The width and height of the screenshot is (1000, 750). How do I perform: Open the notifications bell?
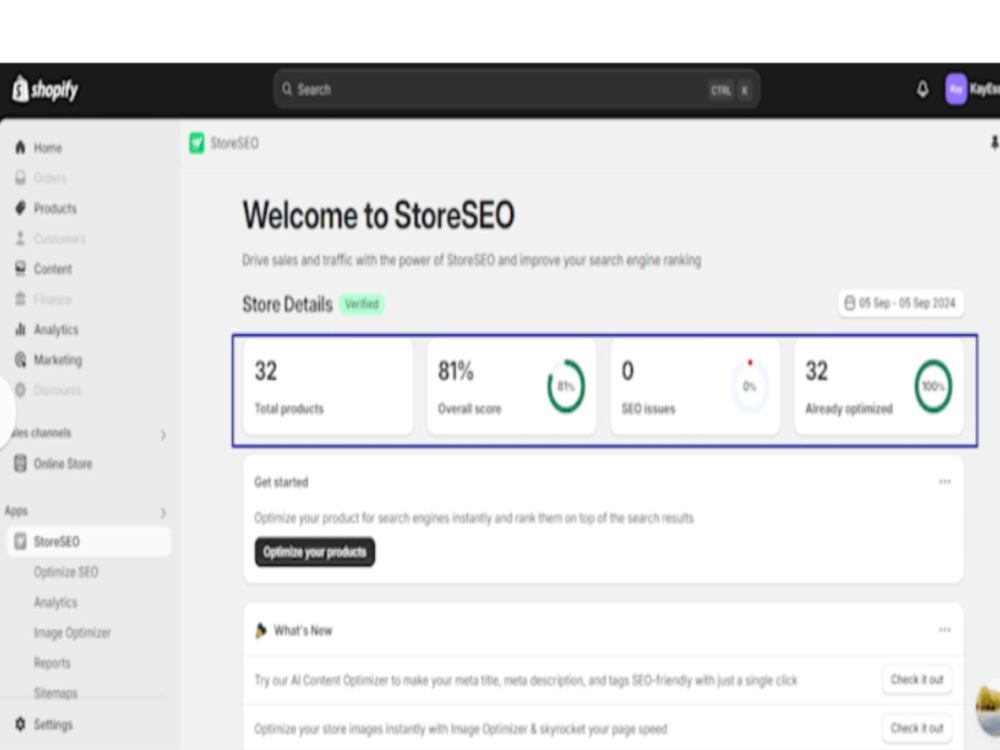pyautogui.click(x=922, y=89)
